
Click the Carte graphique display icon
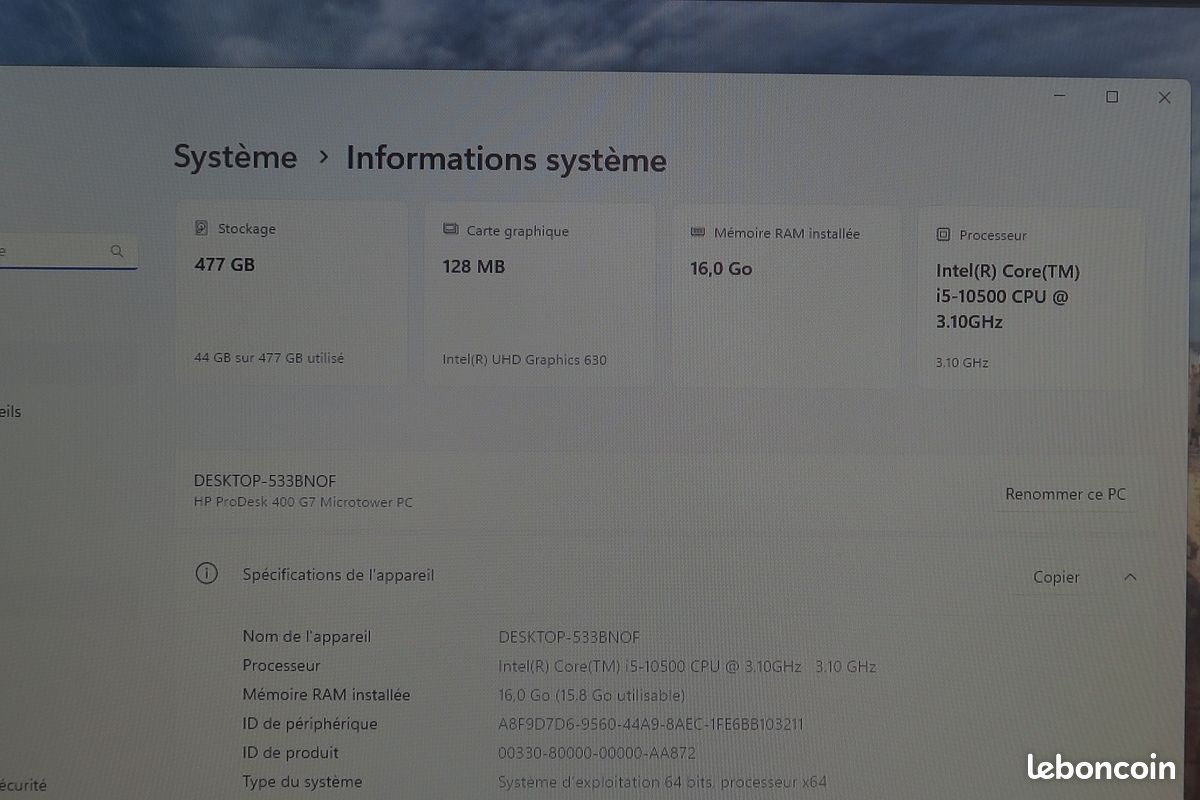click(x=450, y=230)
